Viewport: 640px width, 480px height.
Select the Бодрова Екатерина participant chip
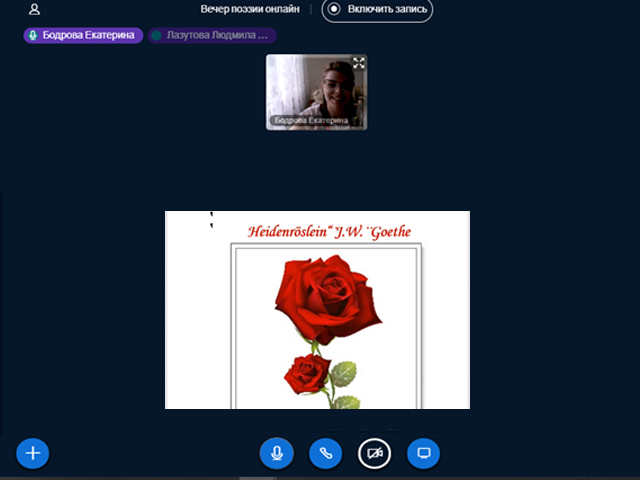click(84, 35)
